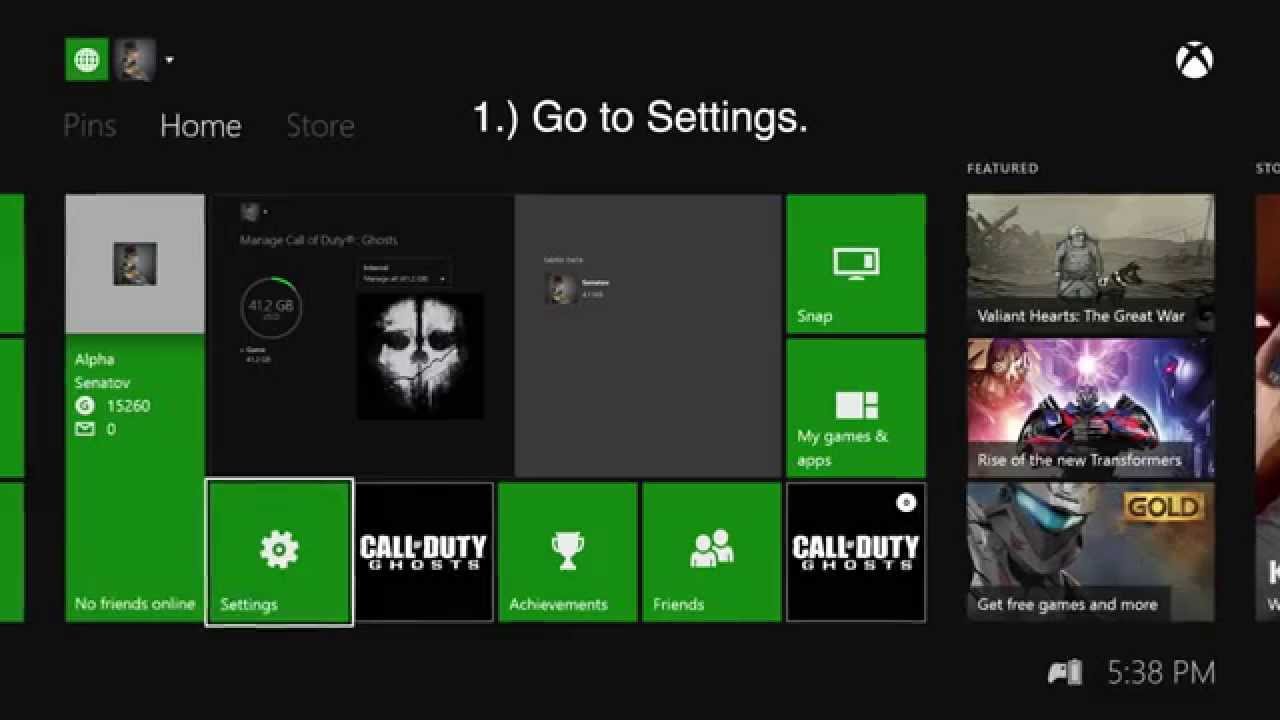Switch to the Home tab
This screenshot has width=1280, height=720.
click(x=200, y=126)
